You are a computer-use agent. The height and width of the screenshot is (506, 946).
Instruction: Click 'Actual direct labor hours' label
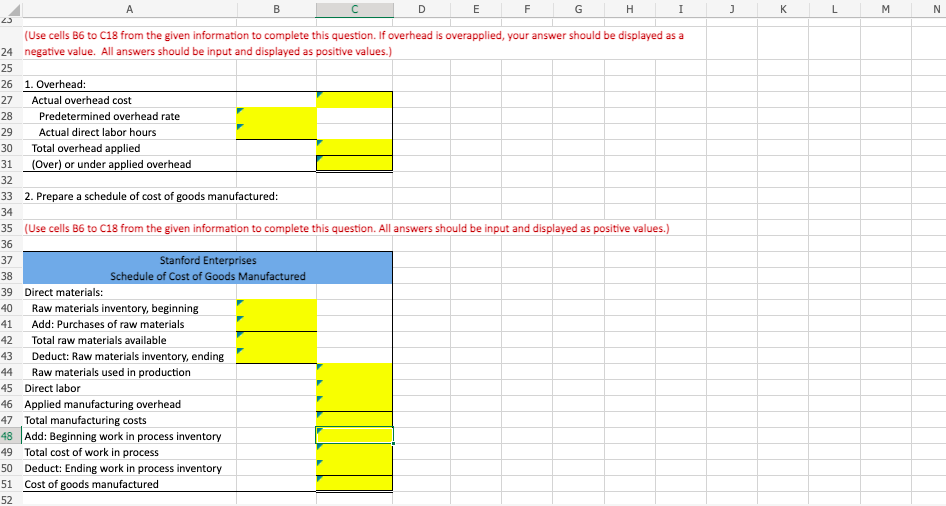pos(98,132)
